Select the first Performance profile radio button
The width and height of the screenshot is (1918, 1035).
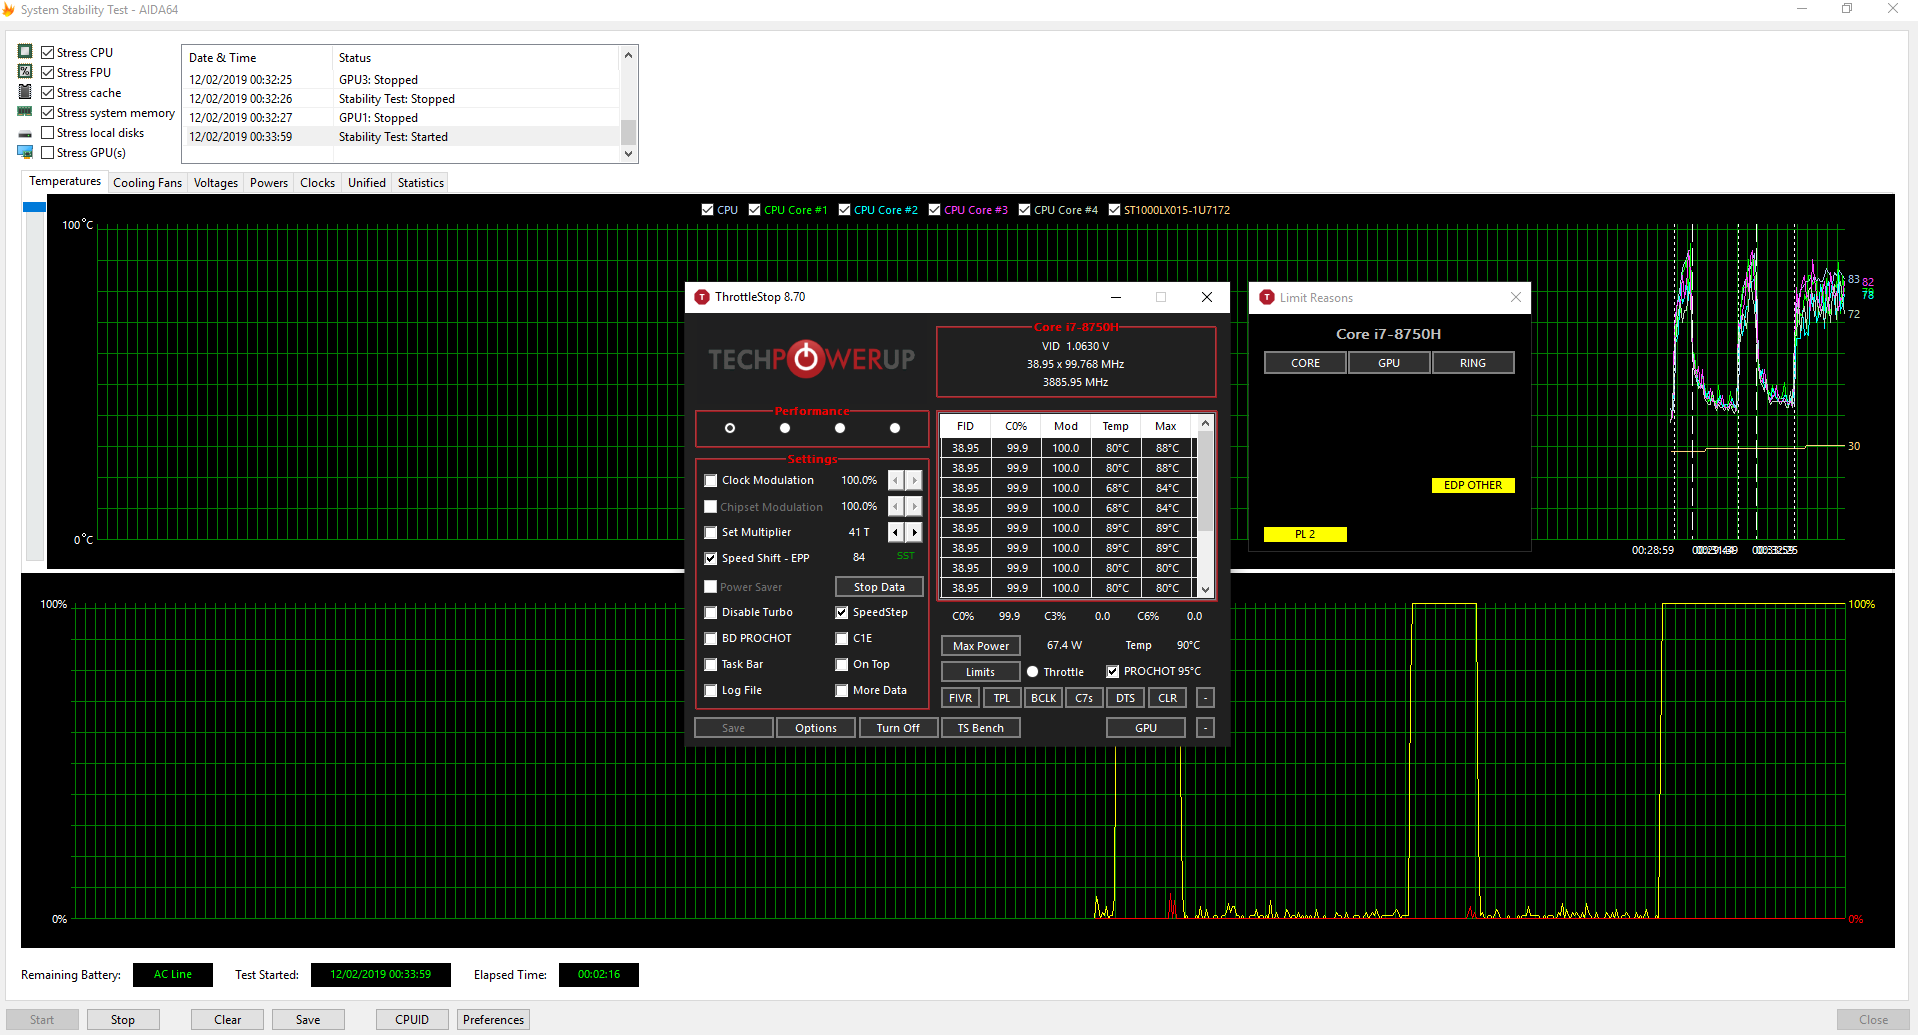730,428
